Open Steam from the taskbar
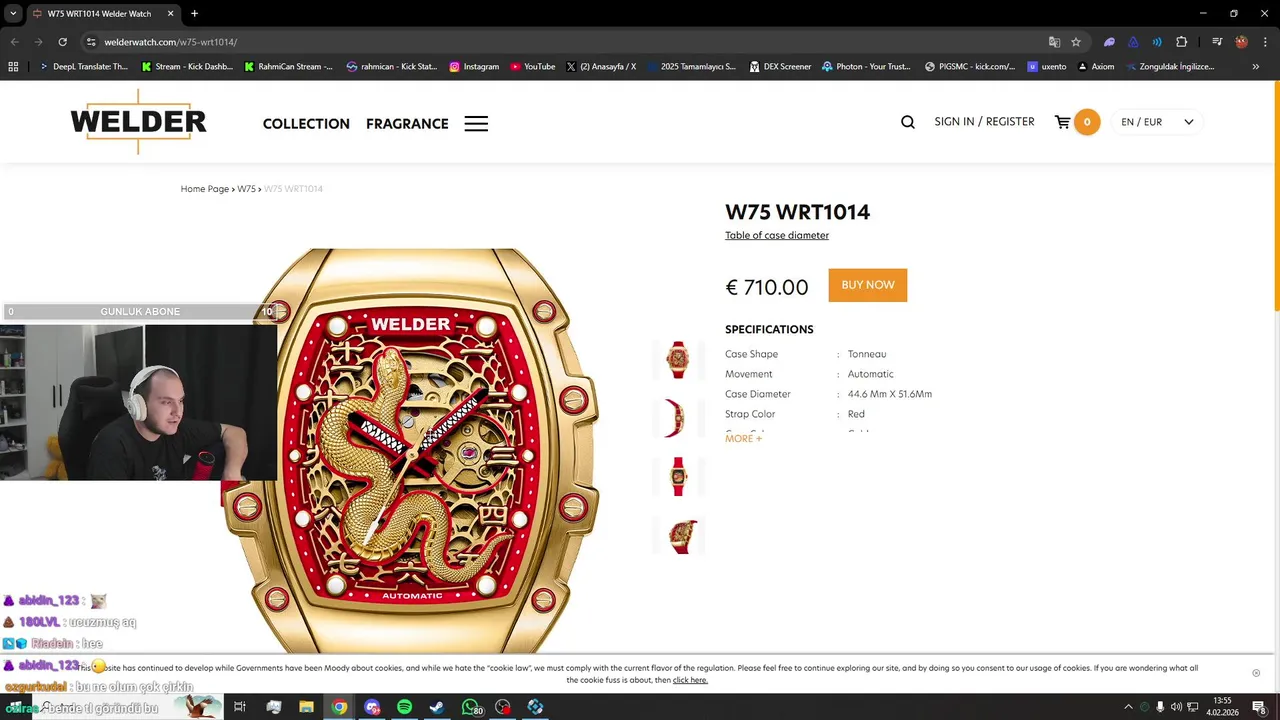Screen dimensions: 1280x720 437,707
